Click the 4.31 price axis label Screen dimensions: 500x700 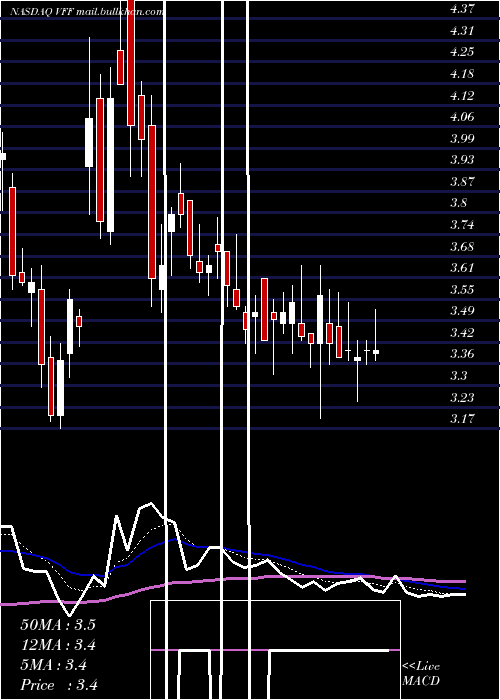tap(462, 30)
